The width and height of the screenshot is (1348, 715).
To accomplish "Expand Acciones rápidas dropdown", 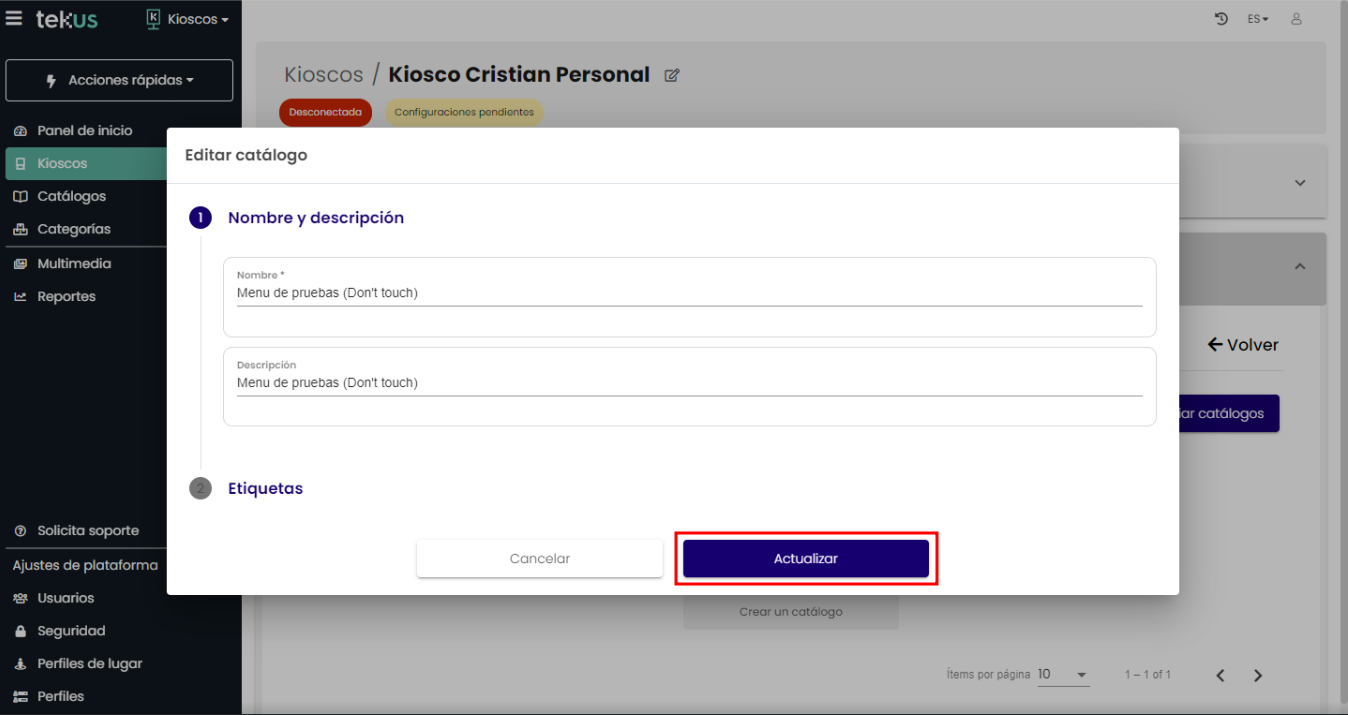I will tap(119, 80).
